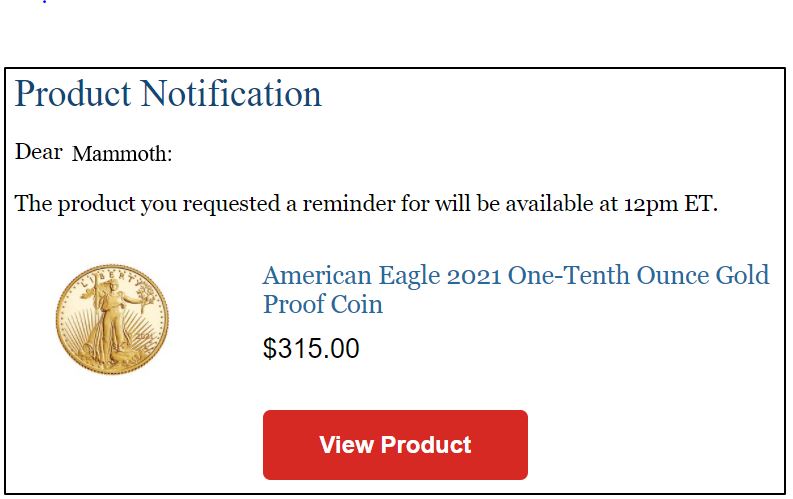This screenshot has width=793, height=499.
Task: Click the recipient name "Mammoth"
Action: pos(122,154)
